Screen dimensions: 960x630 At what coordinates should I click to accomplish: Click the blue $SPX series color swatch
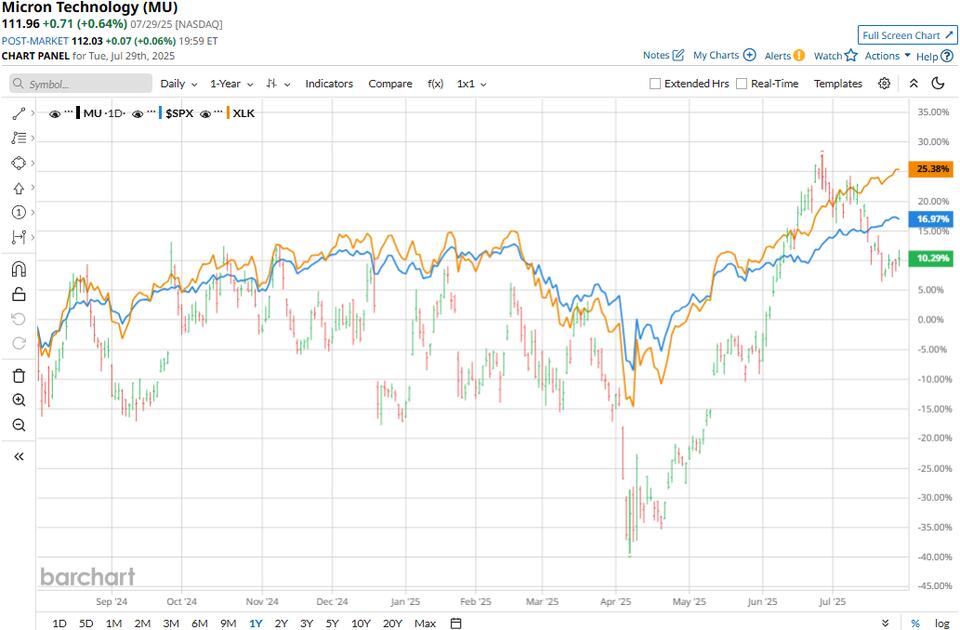click(x=160, y=113)
